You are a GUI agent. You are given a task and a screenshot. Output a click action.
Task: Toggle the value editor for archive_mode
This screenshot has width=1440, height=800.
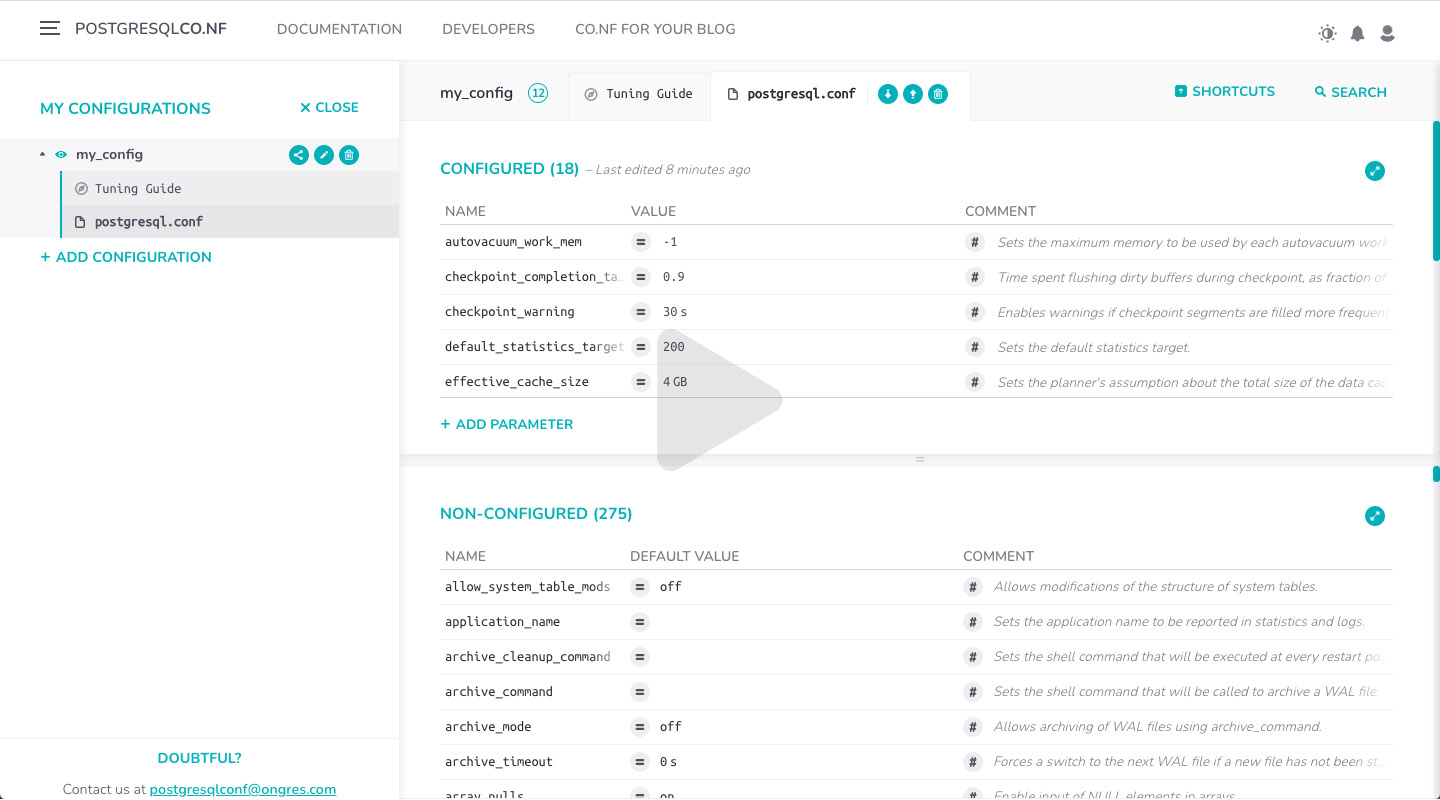(x=639, y=726)
